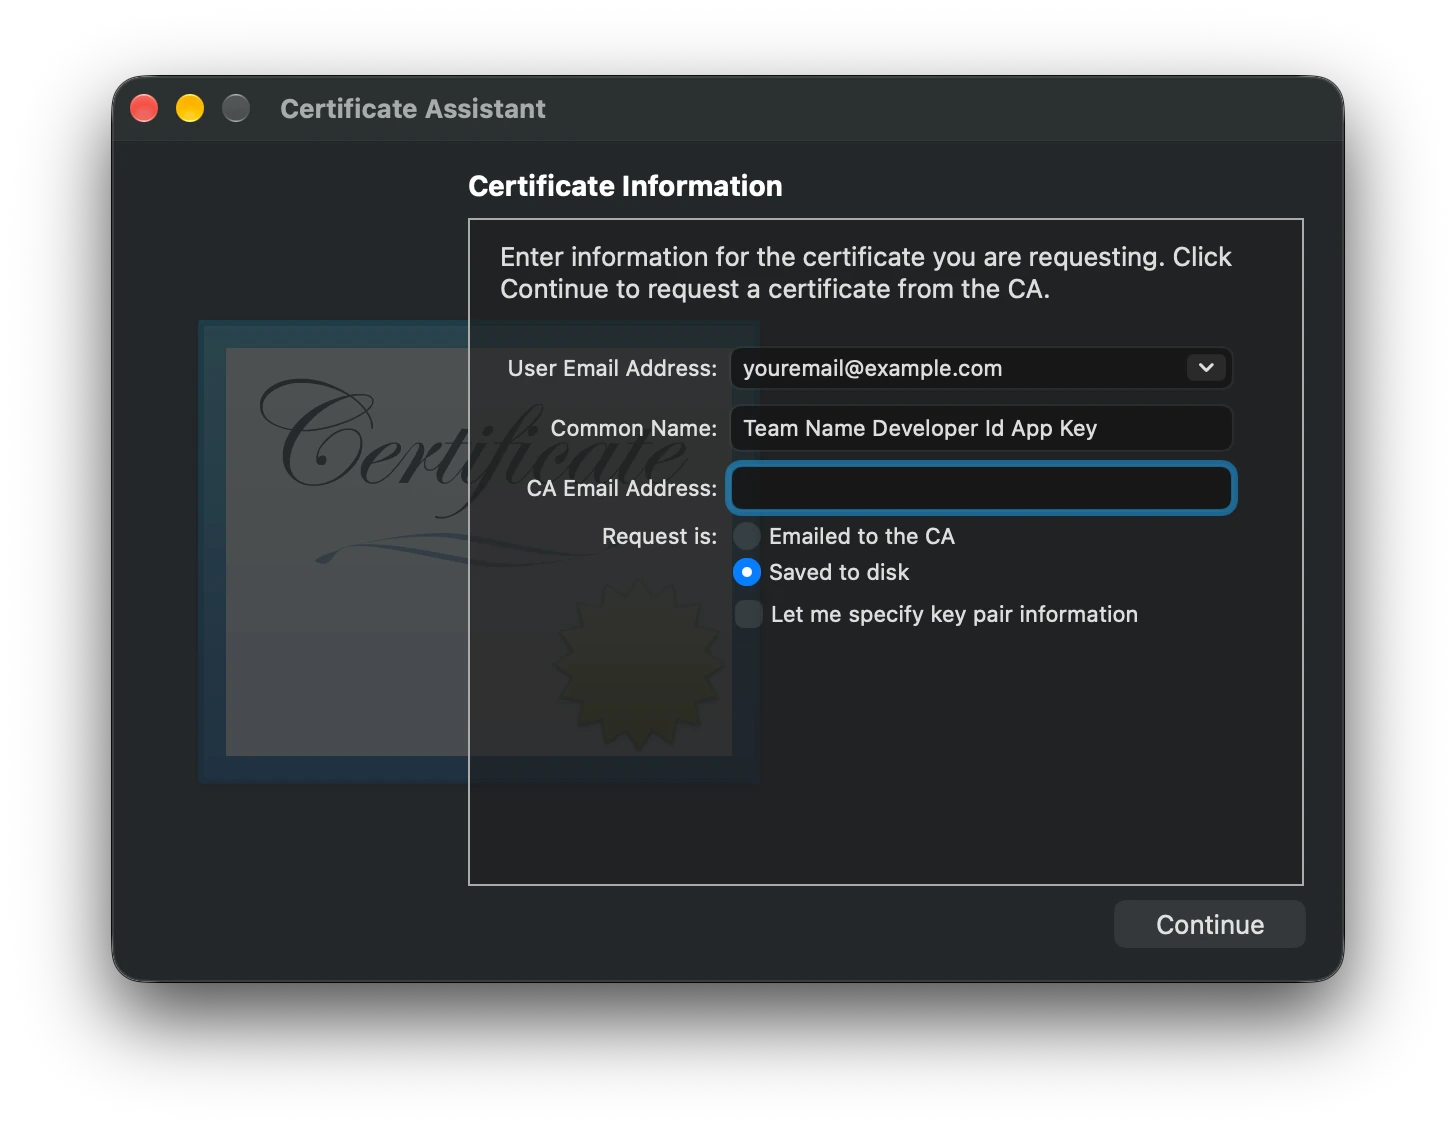Click the Common Name label
1456x1130 pixels.
coord(634,428)
